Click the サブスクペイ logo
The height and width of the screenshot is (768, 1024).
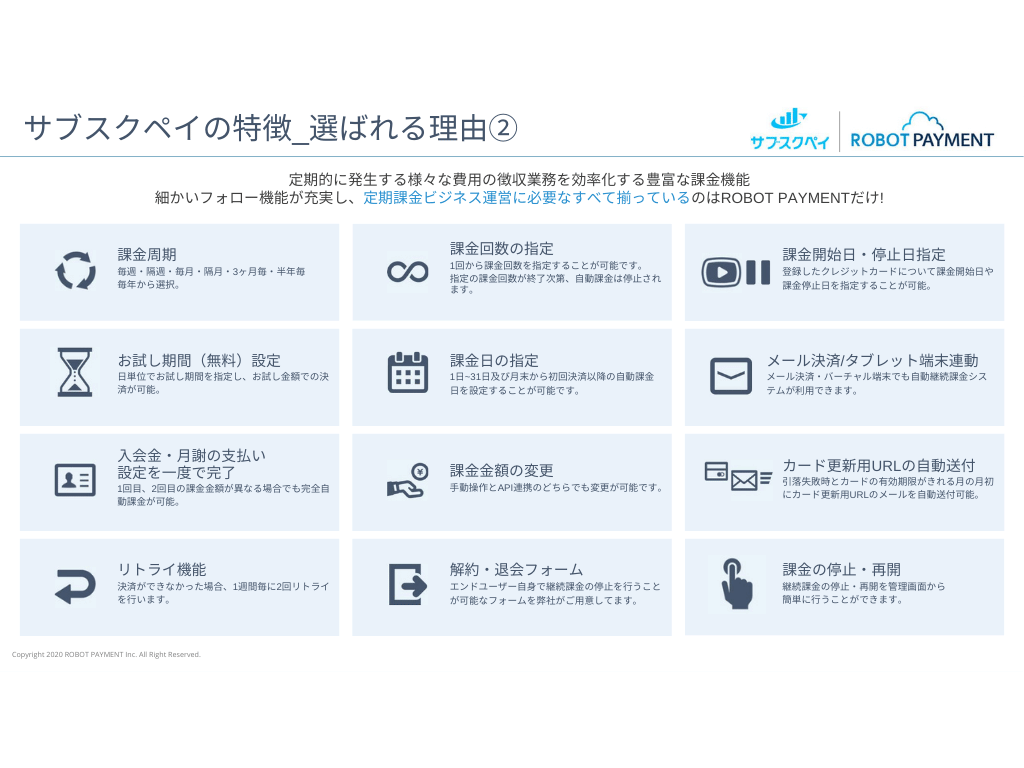(789, 130)
